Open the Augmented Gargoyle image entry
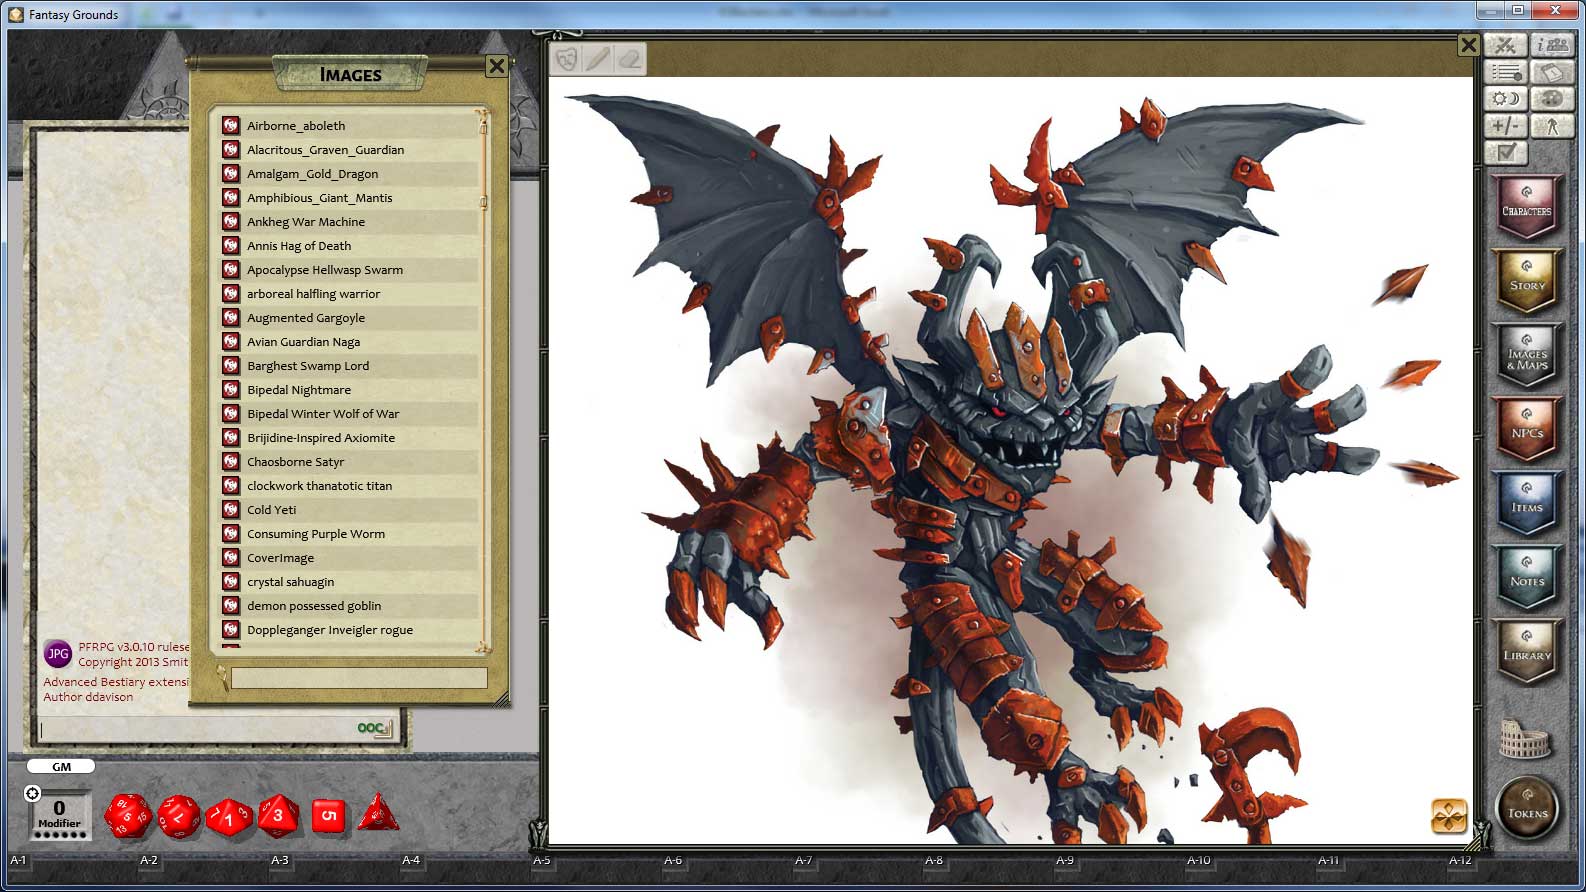Screen dimensions: 1586x892 (306, 318)
